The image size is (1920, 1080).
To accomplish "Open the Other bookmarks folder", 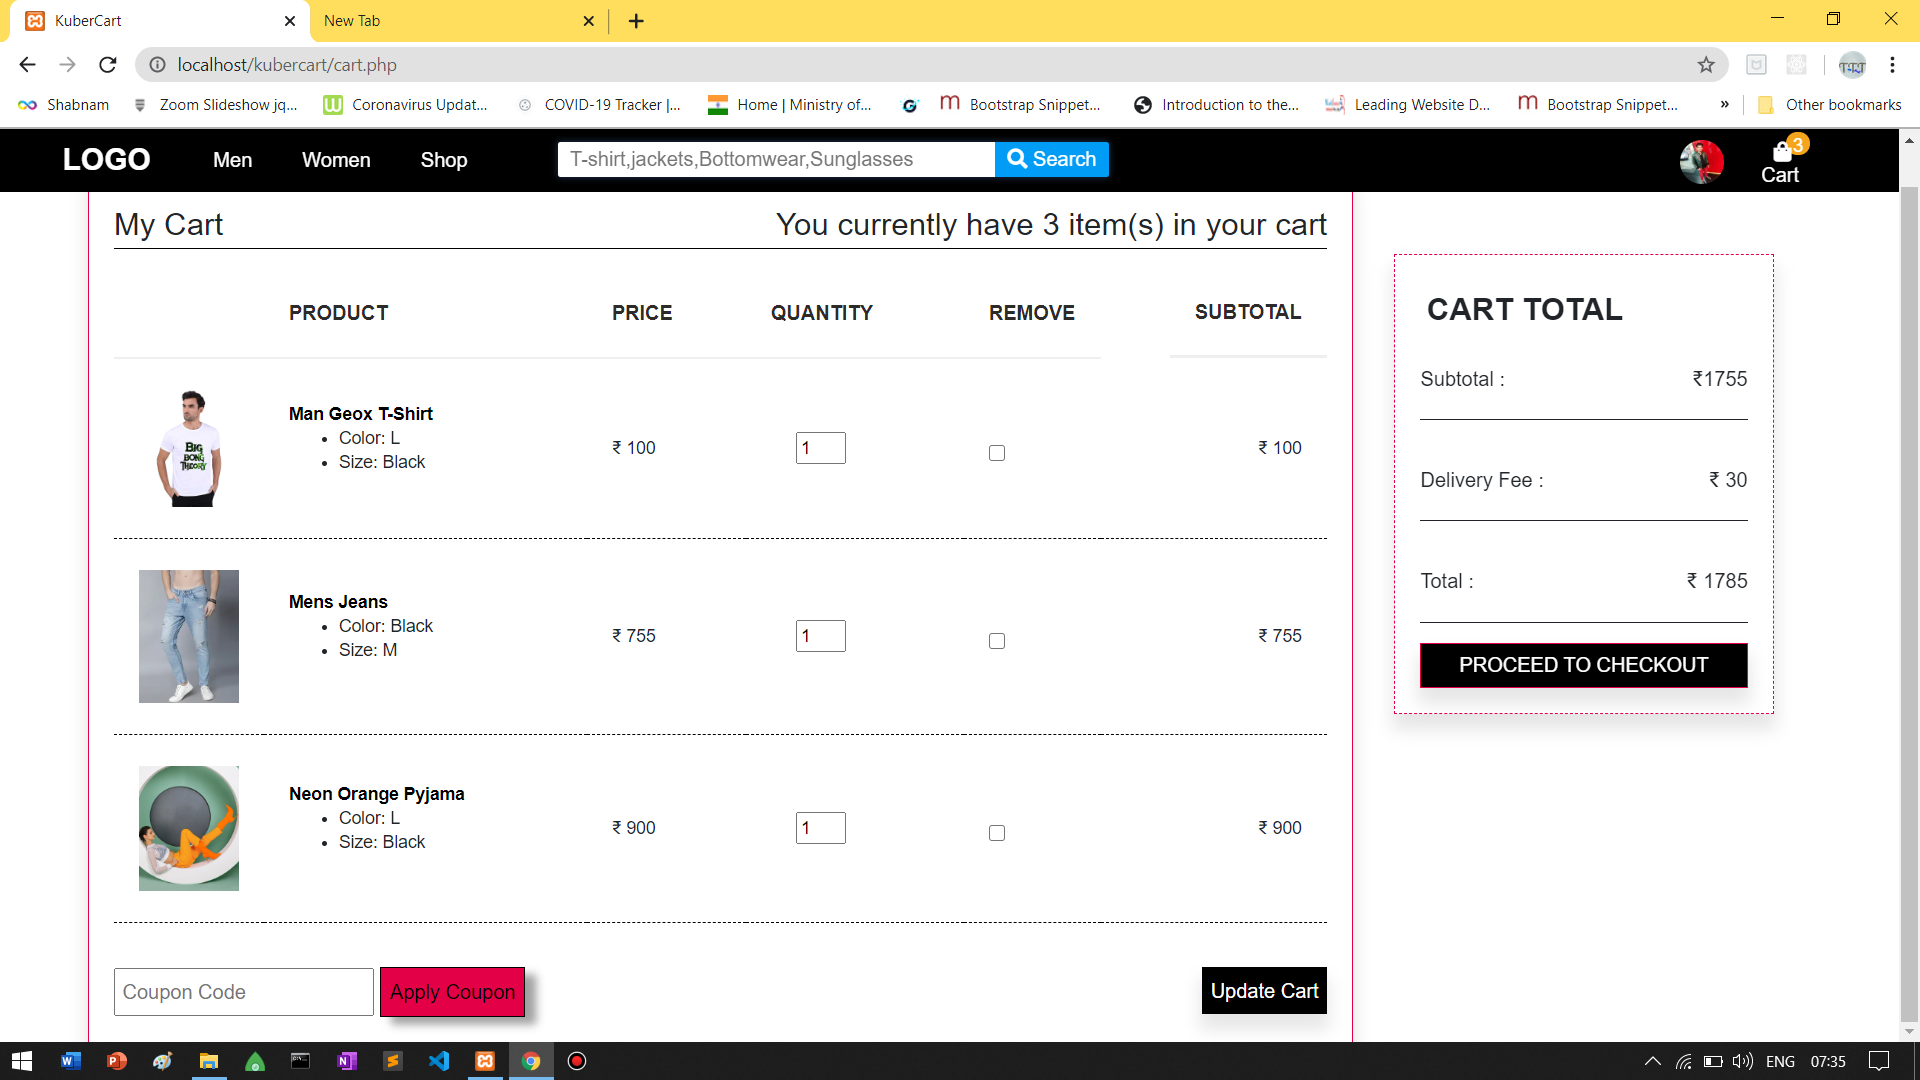I will point(1830,105).
